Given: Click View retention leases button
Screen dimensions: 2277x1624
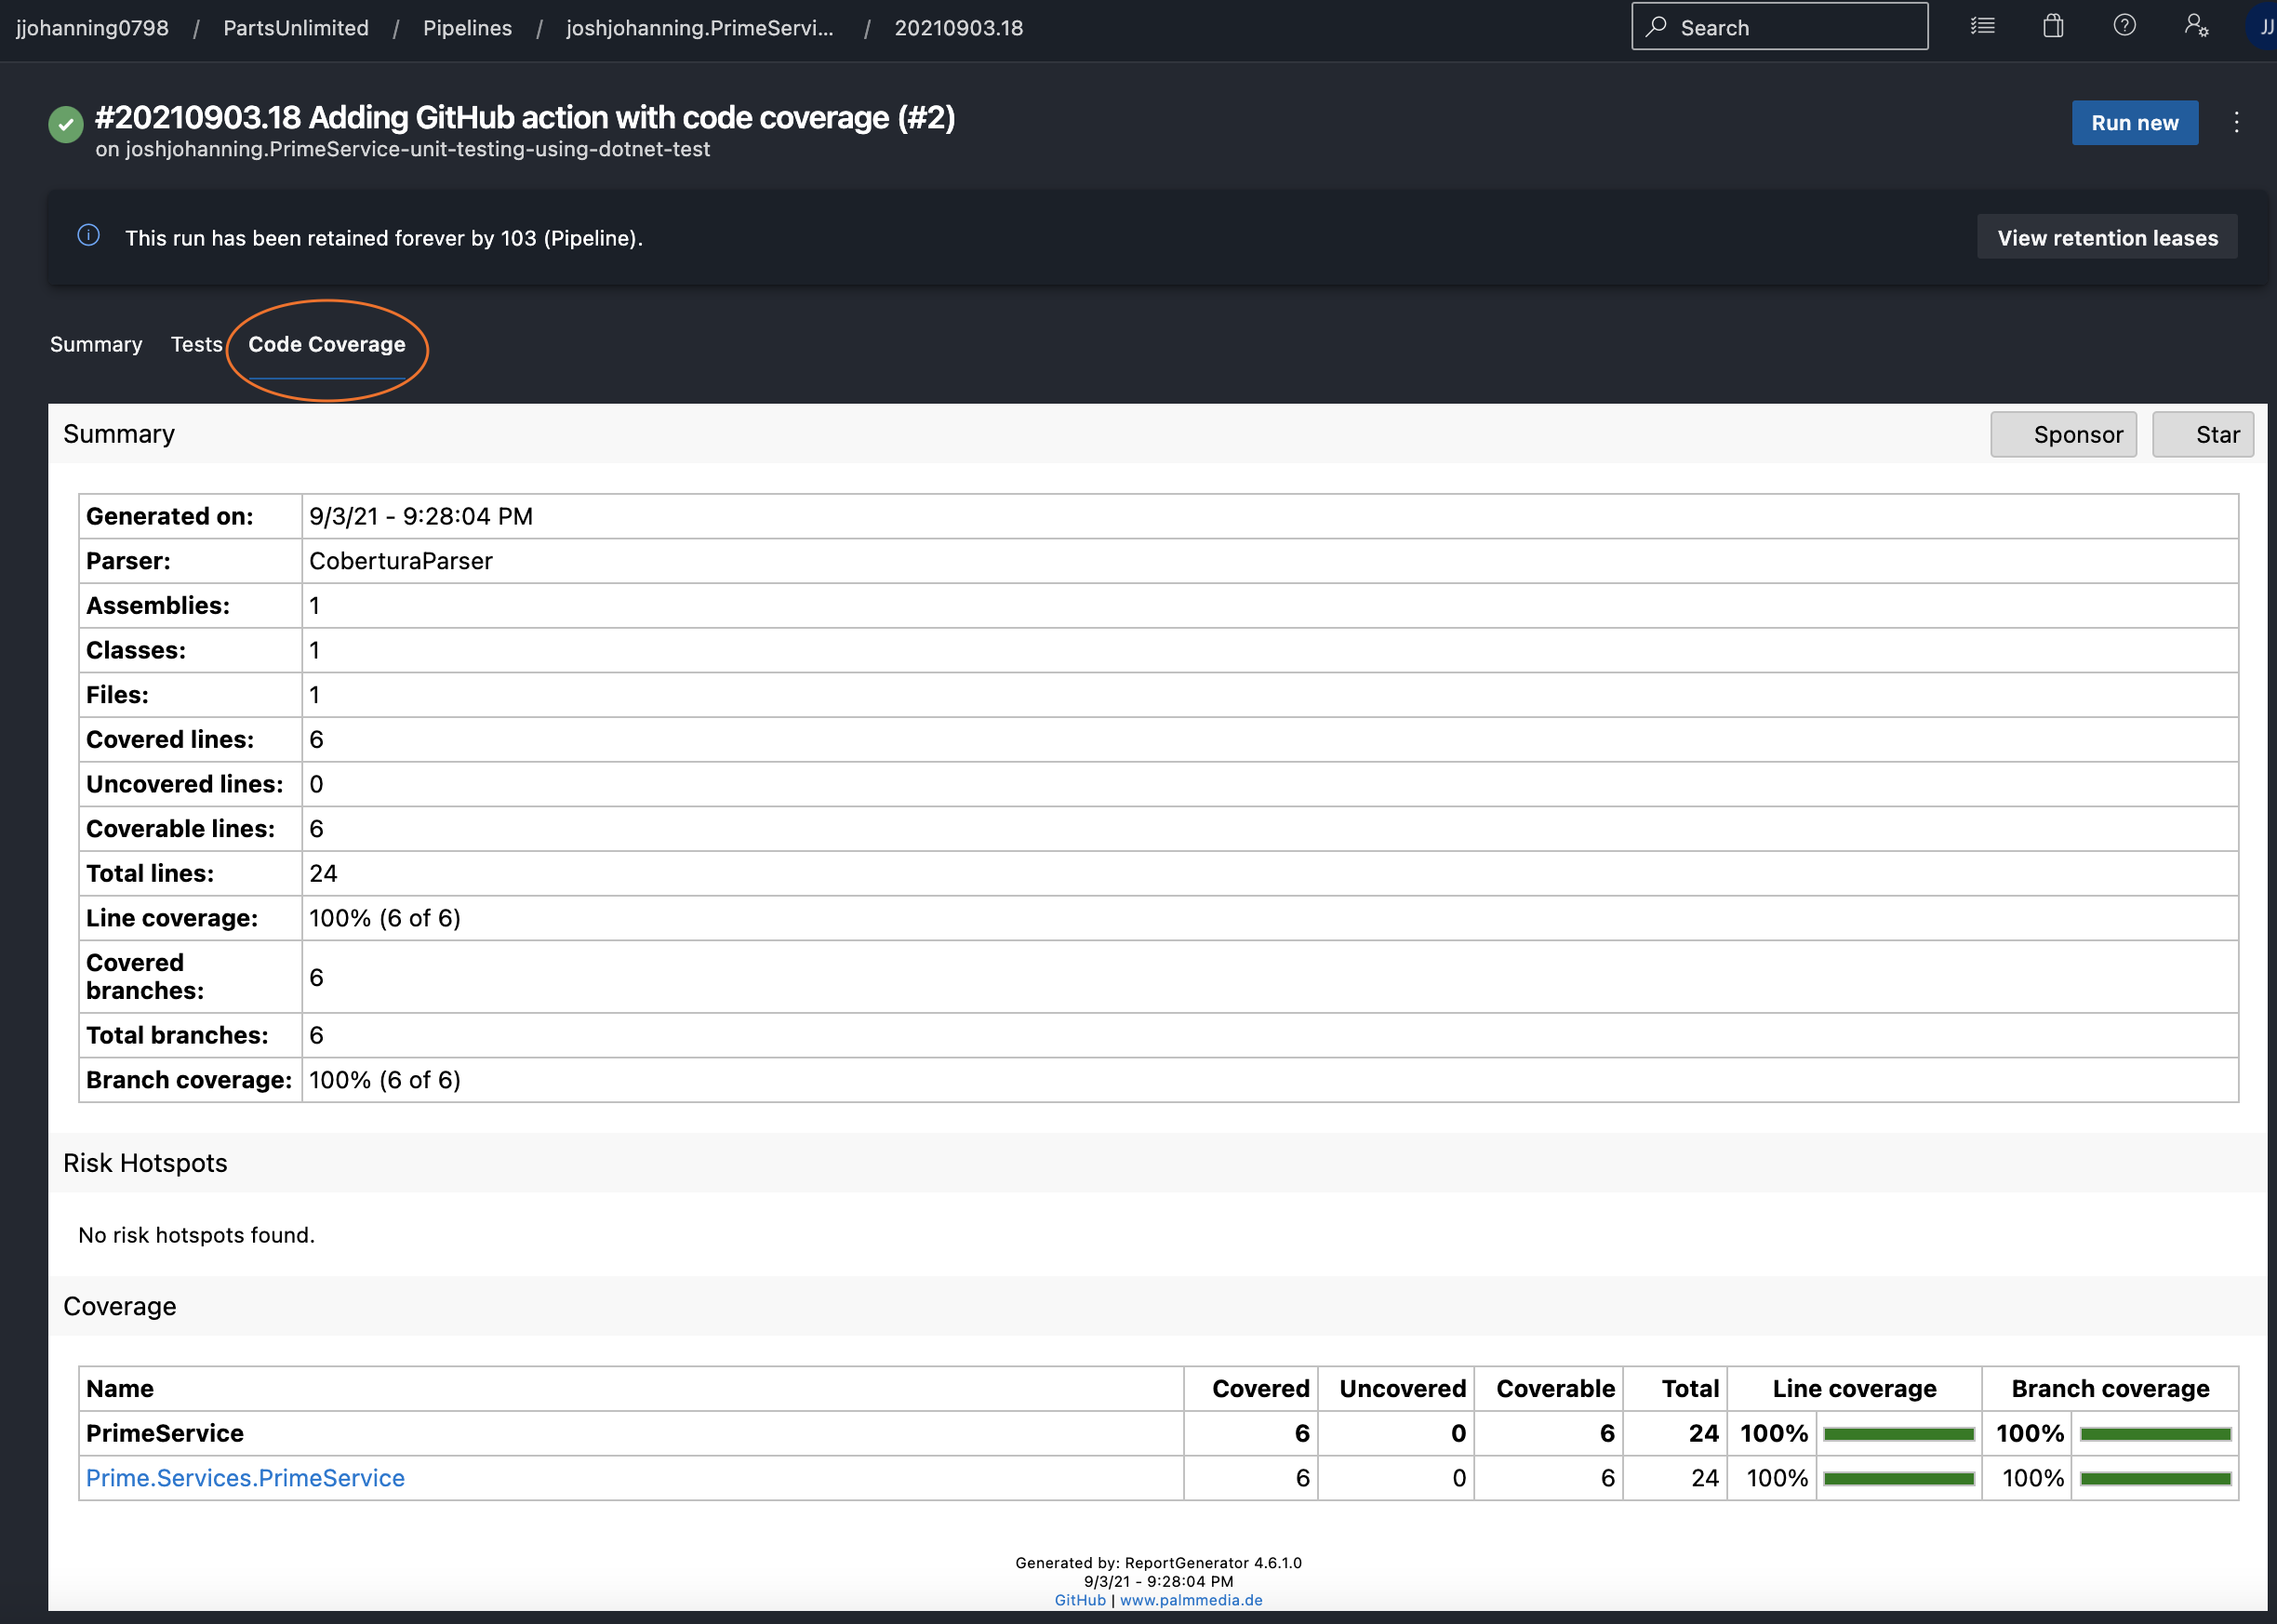Looking at the screenshot, I should pyautogui.click(x=2107, y=238).
